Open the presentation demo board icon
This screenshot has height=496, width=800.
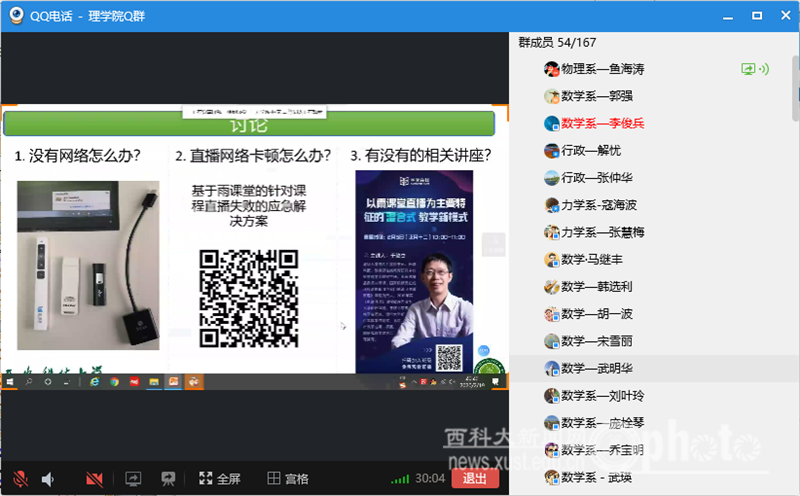pos(168,479)
